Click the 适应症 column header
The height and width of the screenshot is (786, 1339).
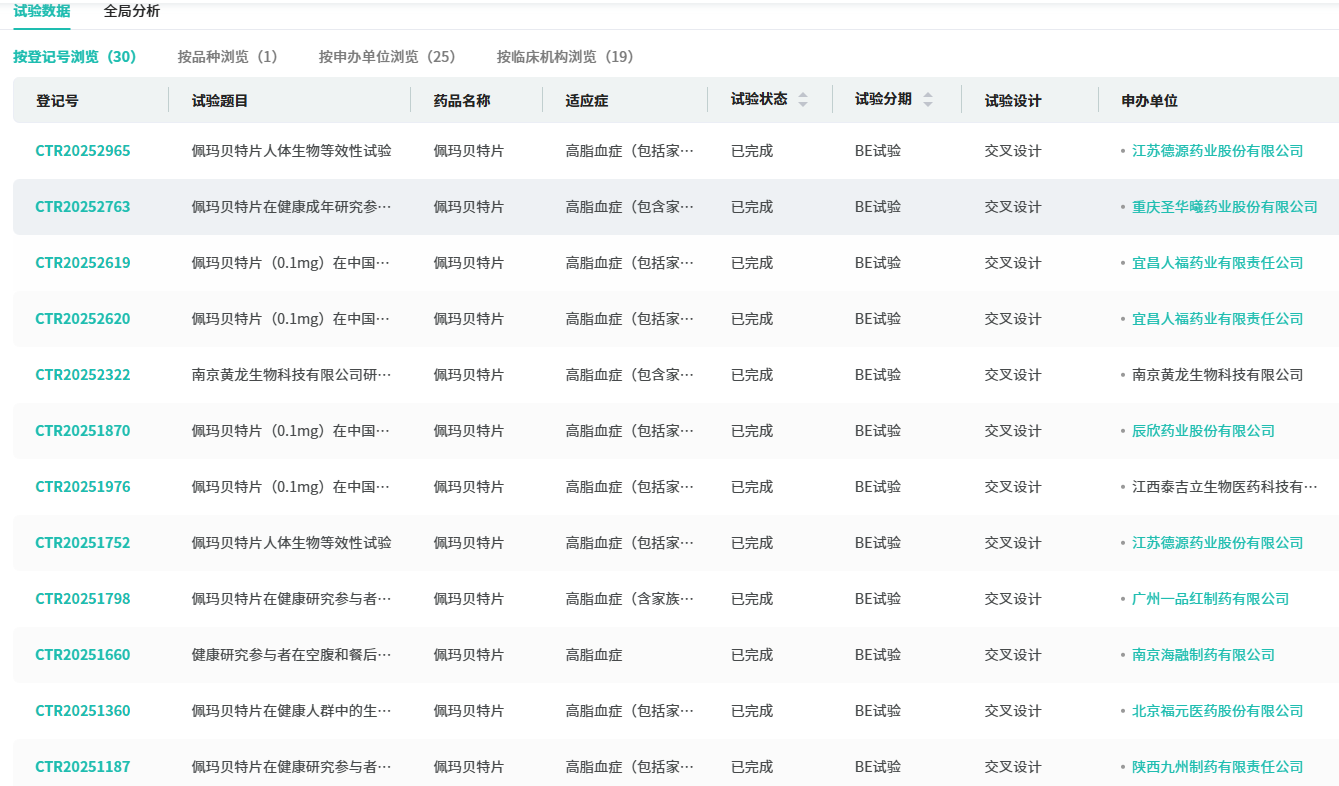click(x=587, y=101)
